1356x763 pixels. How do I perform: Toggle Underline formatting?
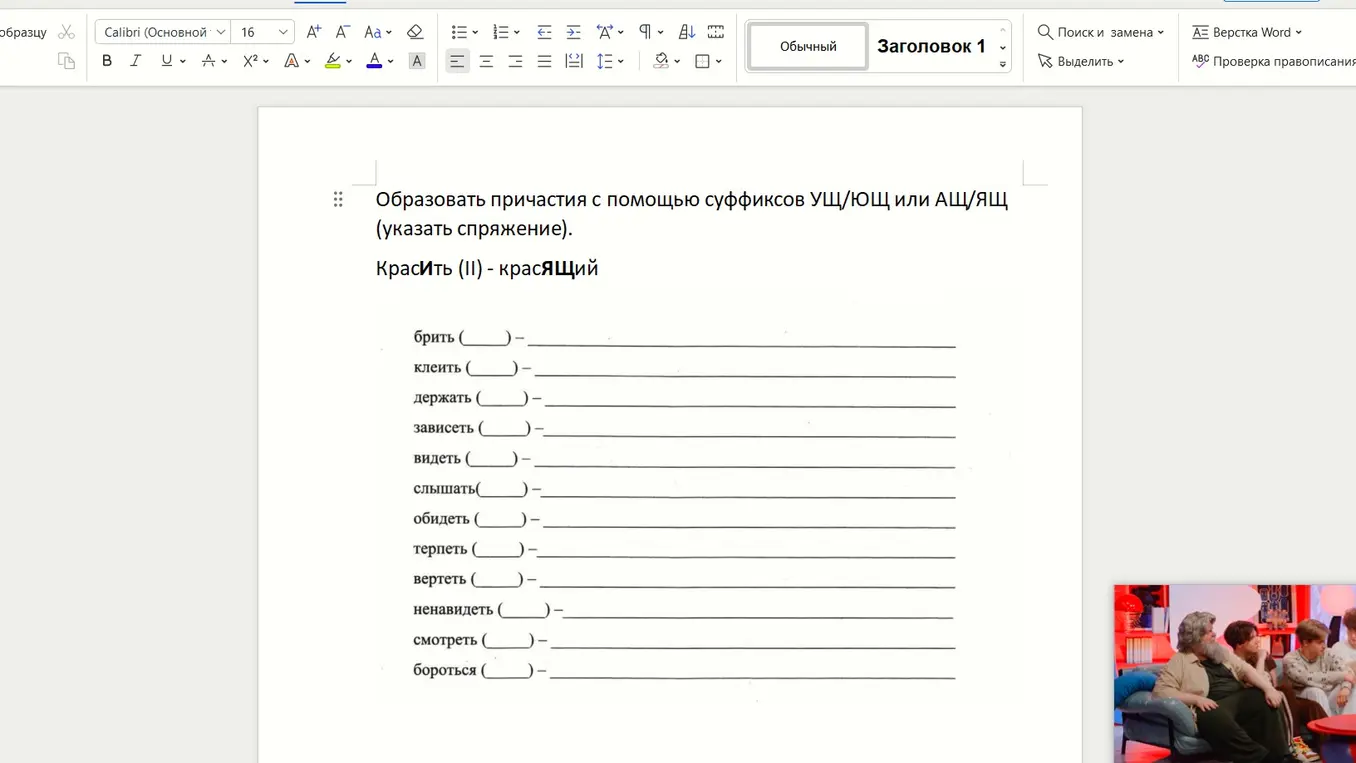coord(166,61)
